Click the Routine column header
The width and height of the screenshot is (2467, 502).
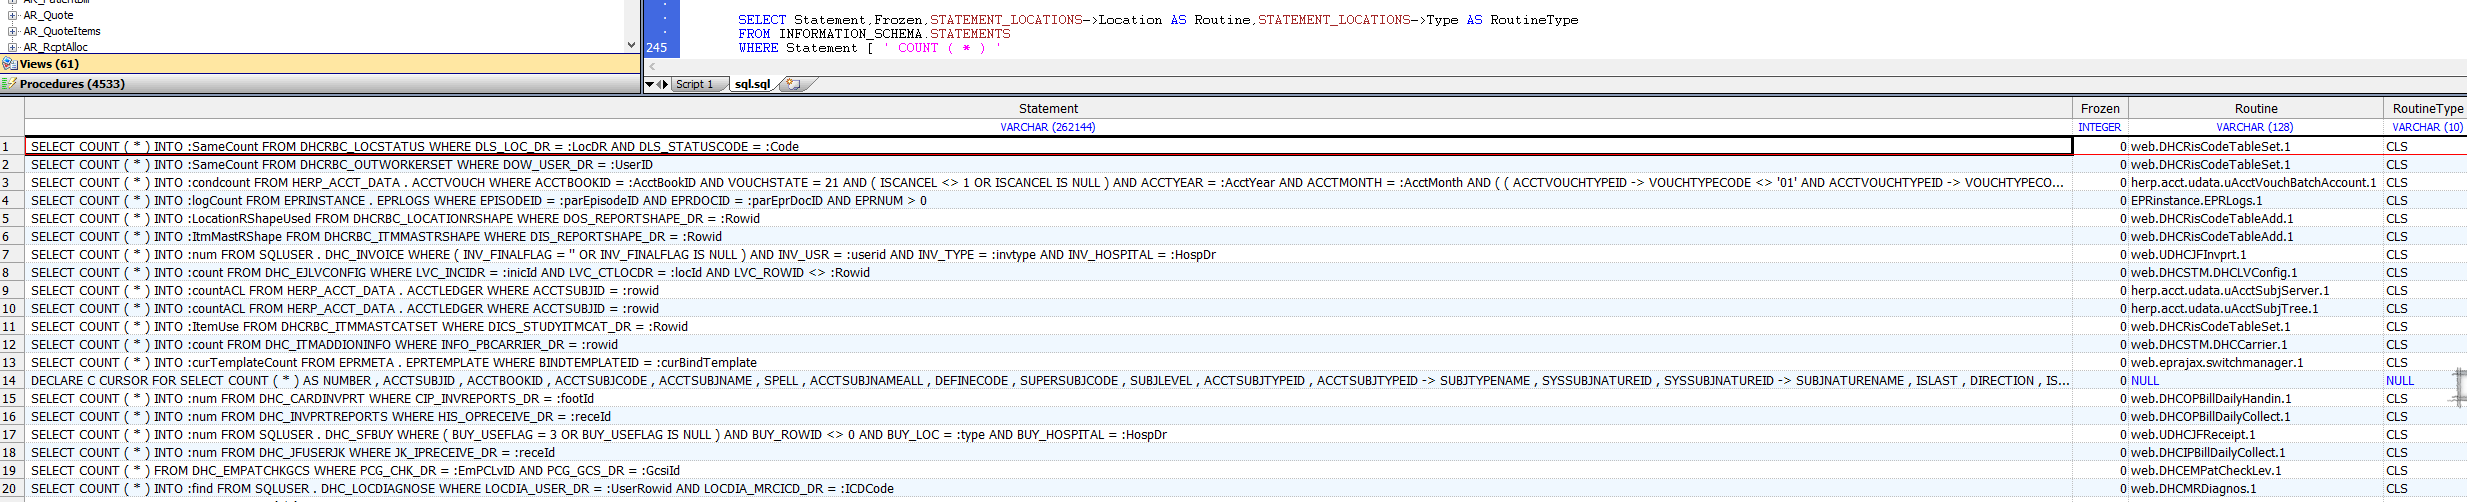tap(2256, 108)
